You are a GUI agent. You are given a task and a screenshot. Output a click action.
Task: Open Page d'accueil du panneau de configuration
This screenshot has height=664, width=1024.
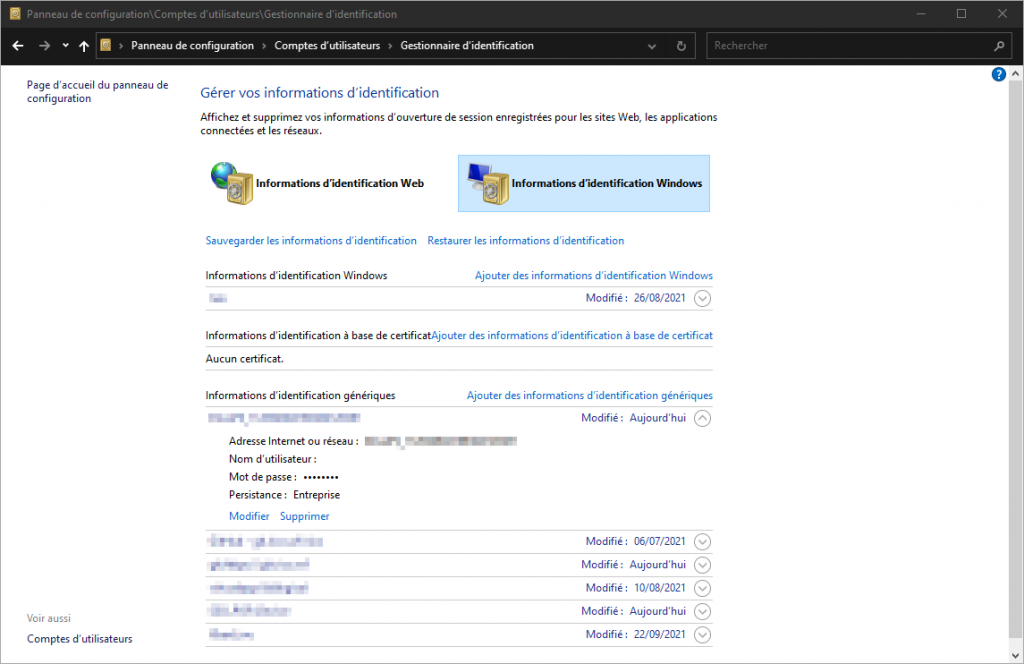(97, 91)
